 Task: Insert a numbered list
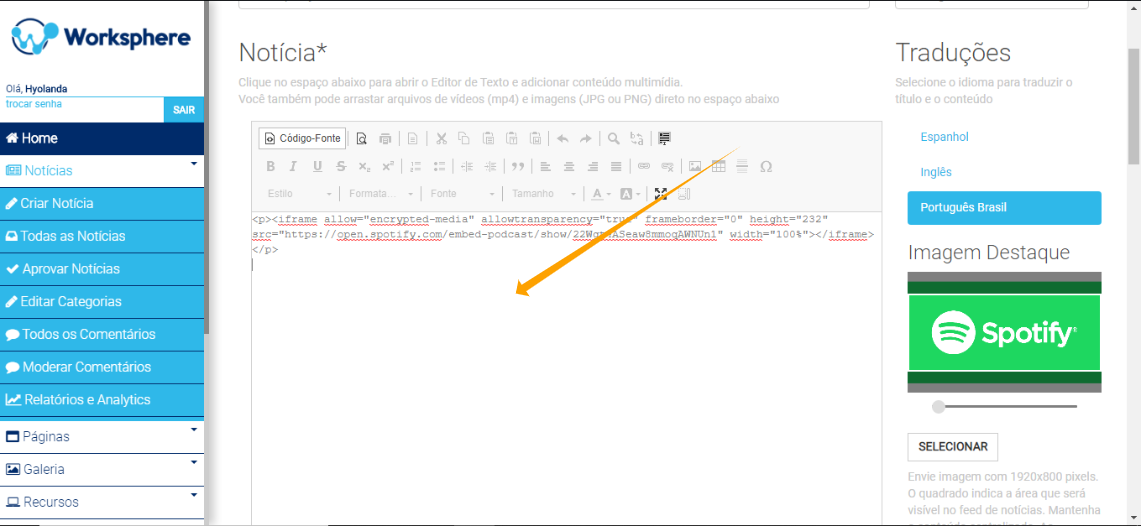pyautogui.click(x=416, y=167)
